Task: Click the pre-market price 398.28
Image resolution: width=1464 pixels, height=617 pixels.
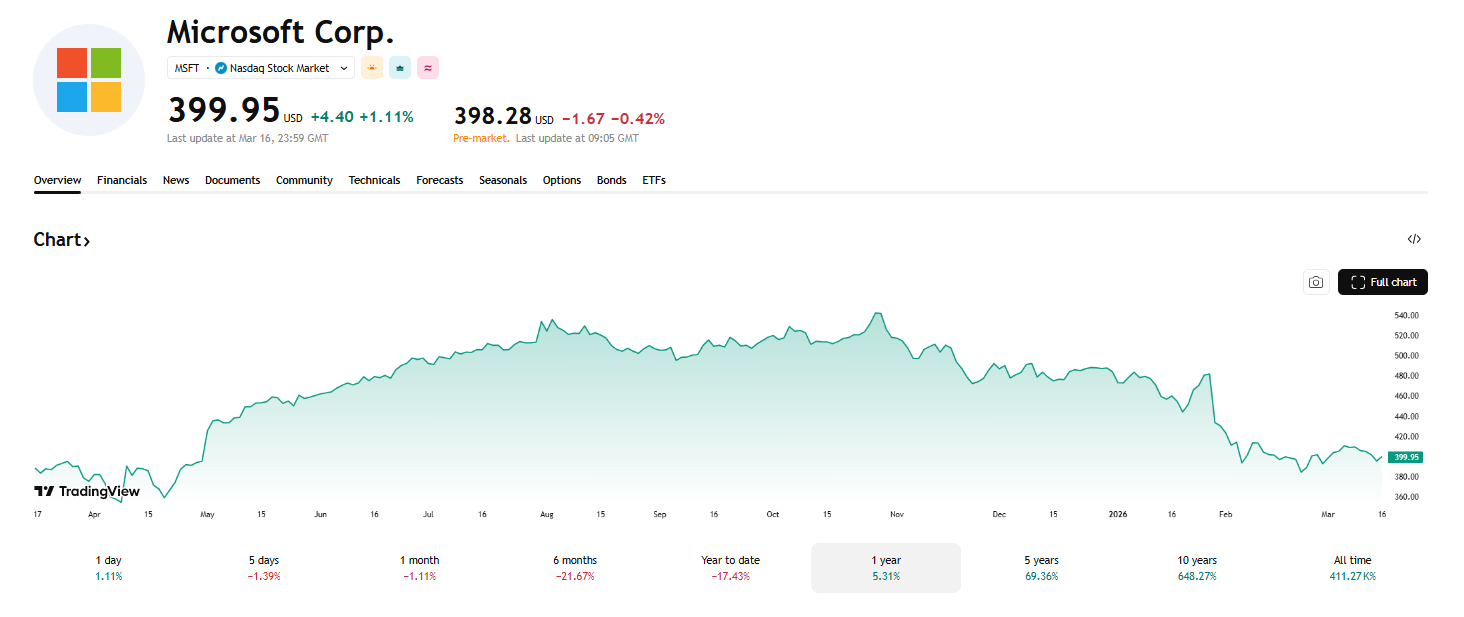Action: pyautogui.click(x=493, y=117)
